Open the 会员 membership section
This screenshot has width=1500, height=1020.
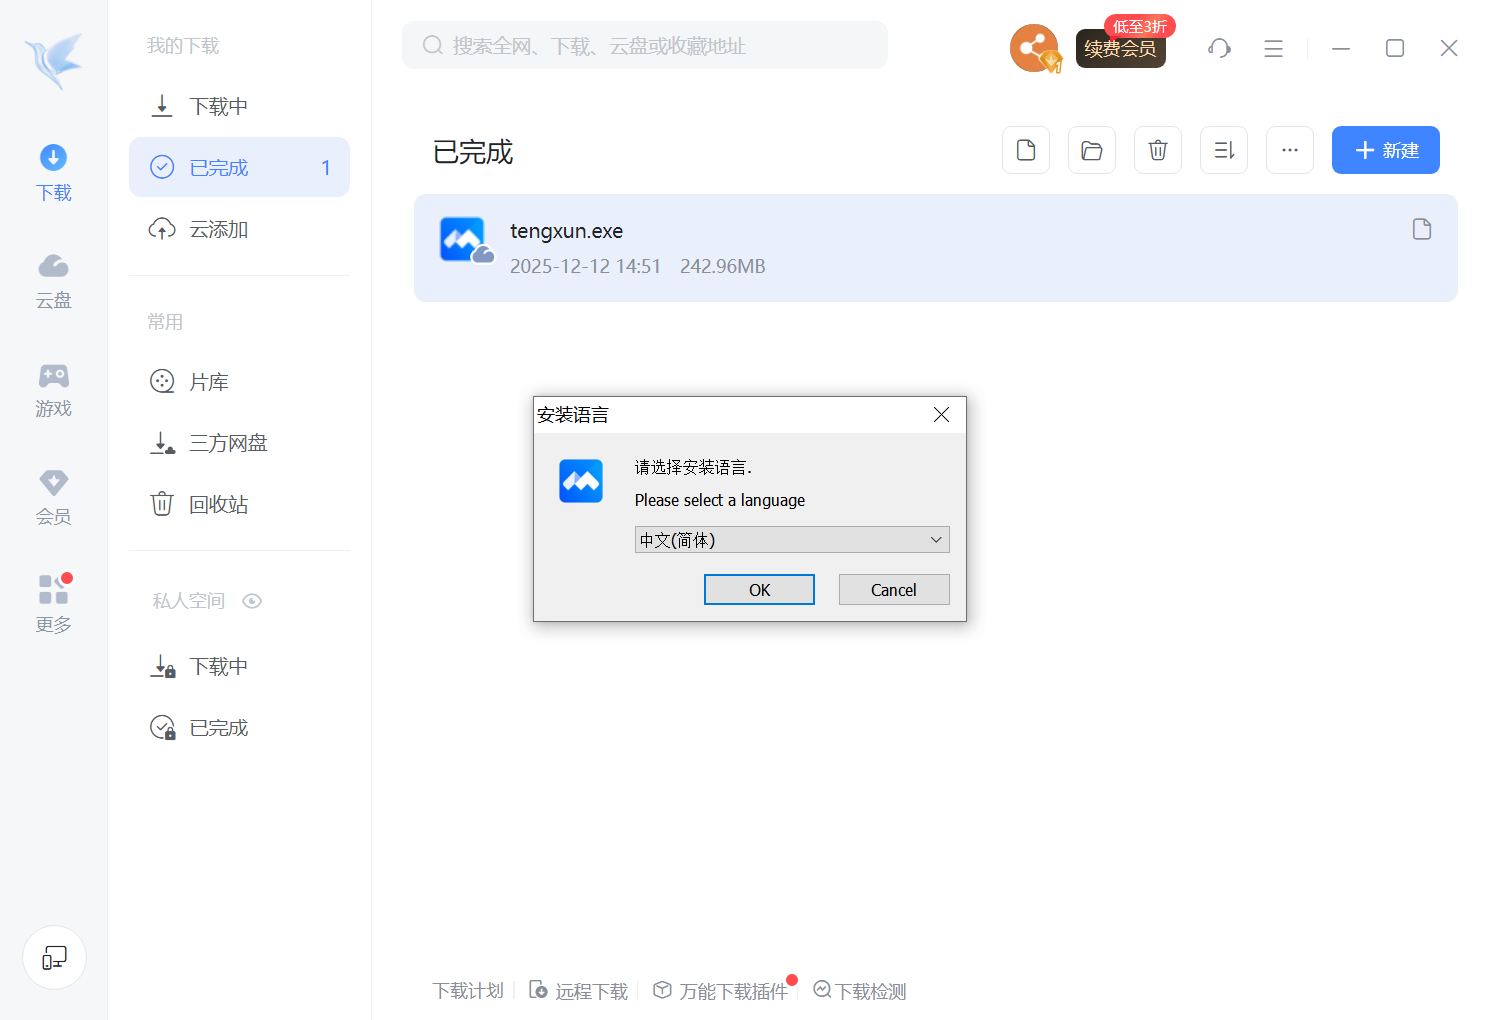[x=54, y=497]
